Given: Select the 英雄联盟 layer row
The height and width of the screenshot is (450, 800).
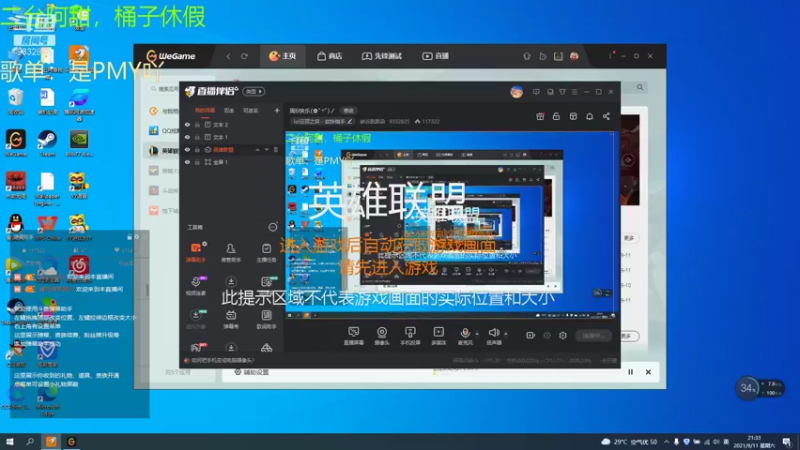Looking at the screenshot, I should 232,149.
